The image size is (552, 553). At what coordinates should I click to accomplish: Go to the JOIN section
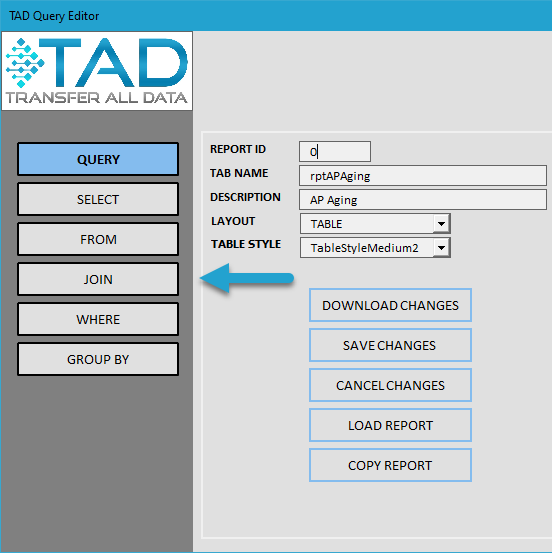pyautogui.click(x=98, y=279)
